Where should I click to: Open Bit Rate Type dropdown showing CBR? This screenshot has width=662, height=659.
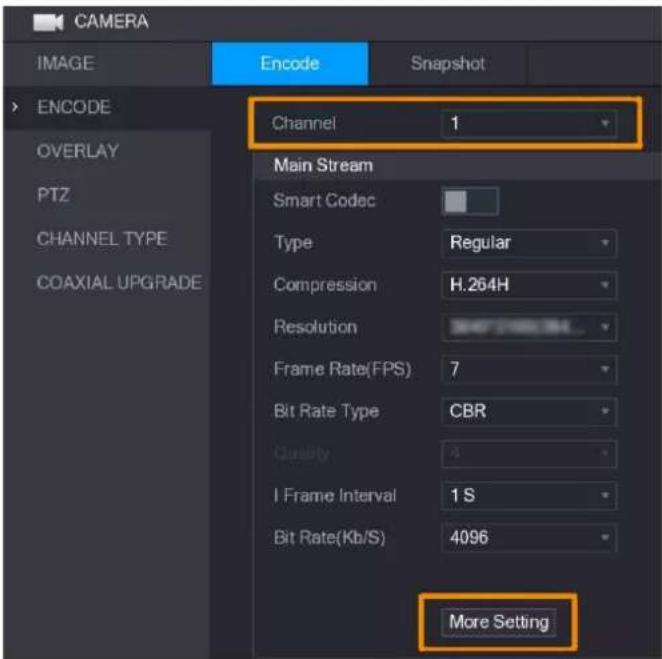pos(529,411)
